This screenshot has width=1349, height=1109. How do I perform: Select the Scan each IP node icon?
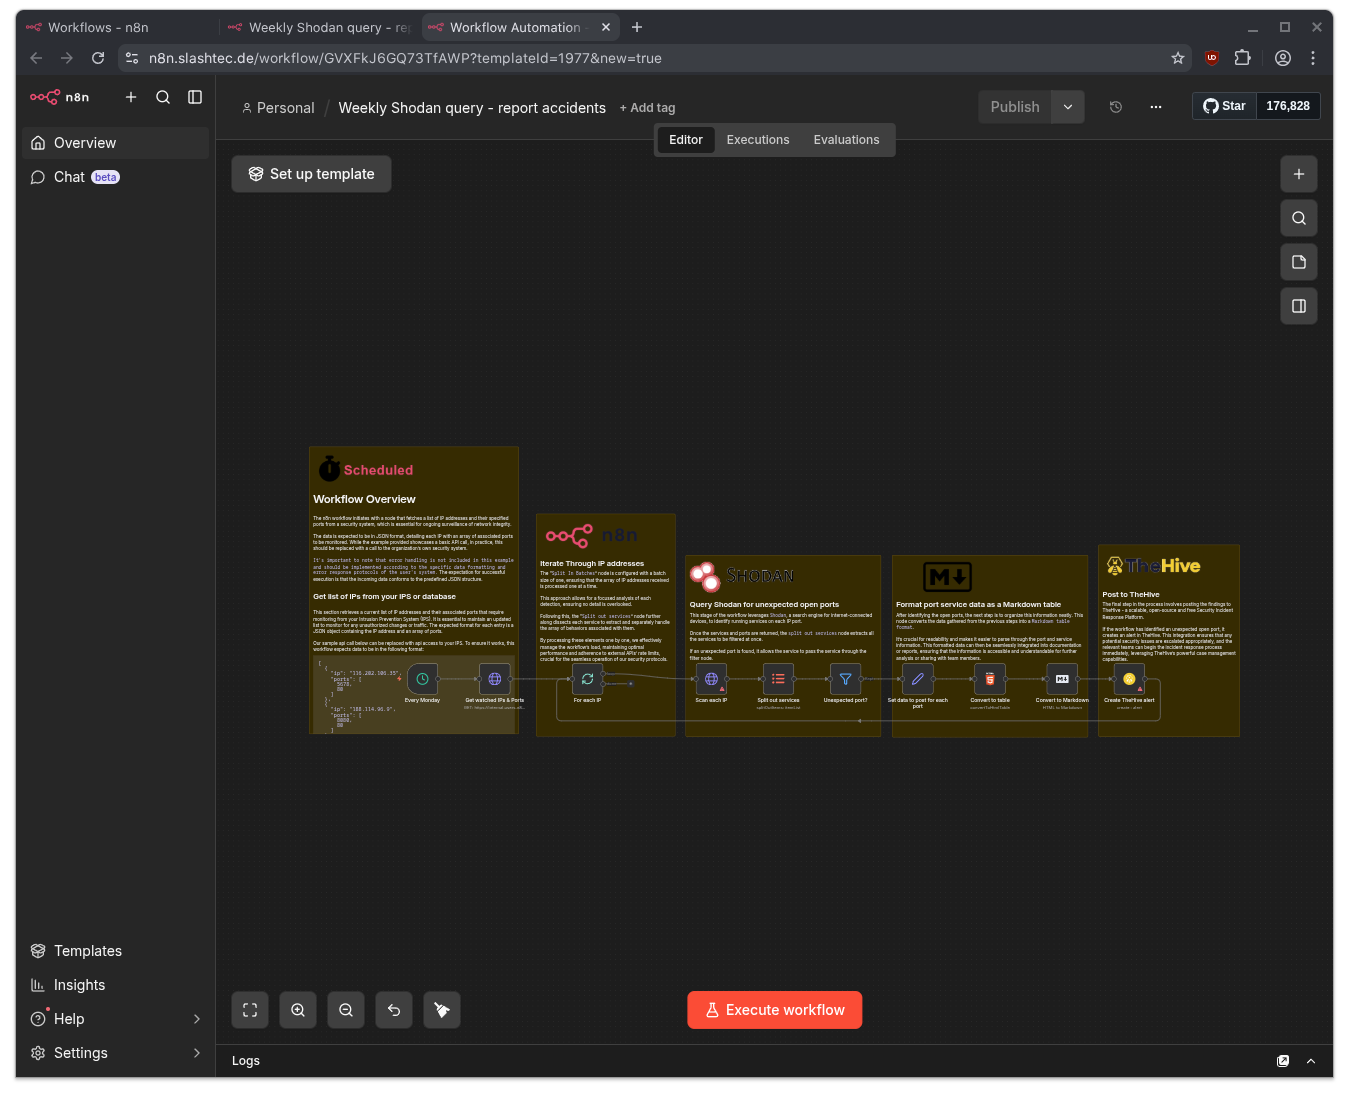[711, 679]
